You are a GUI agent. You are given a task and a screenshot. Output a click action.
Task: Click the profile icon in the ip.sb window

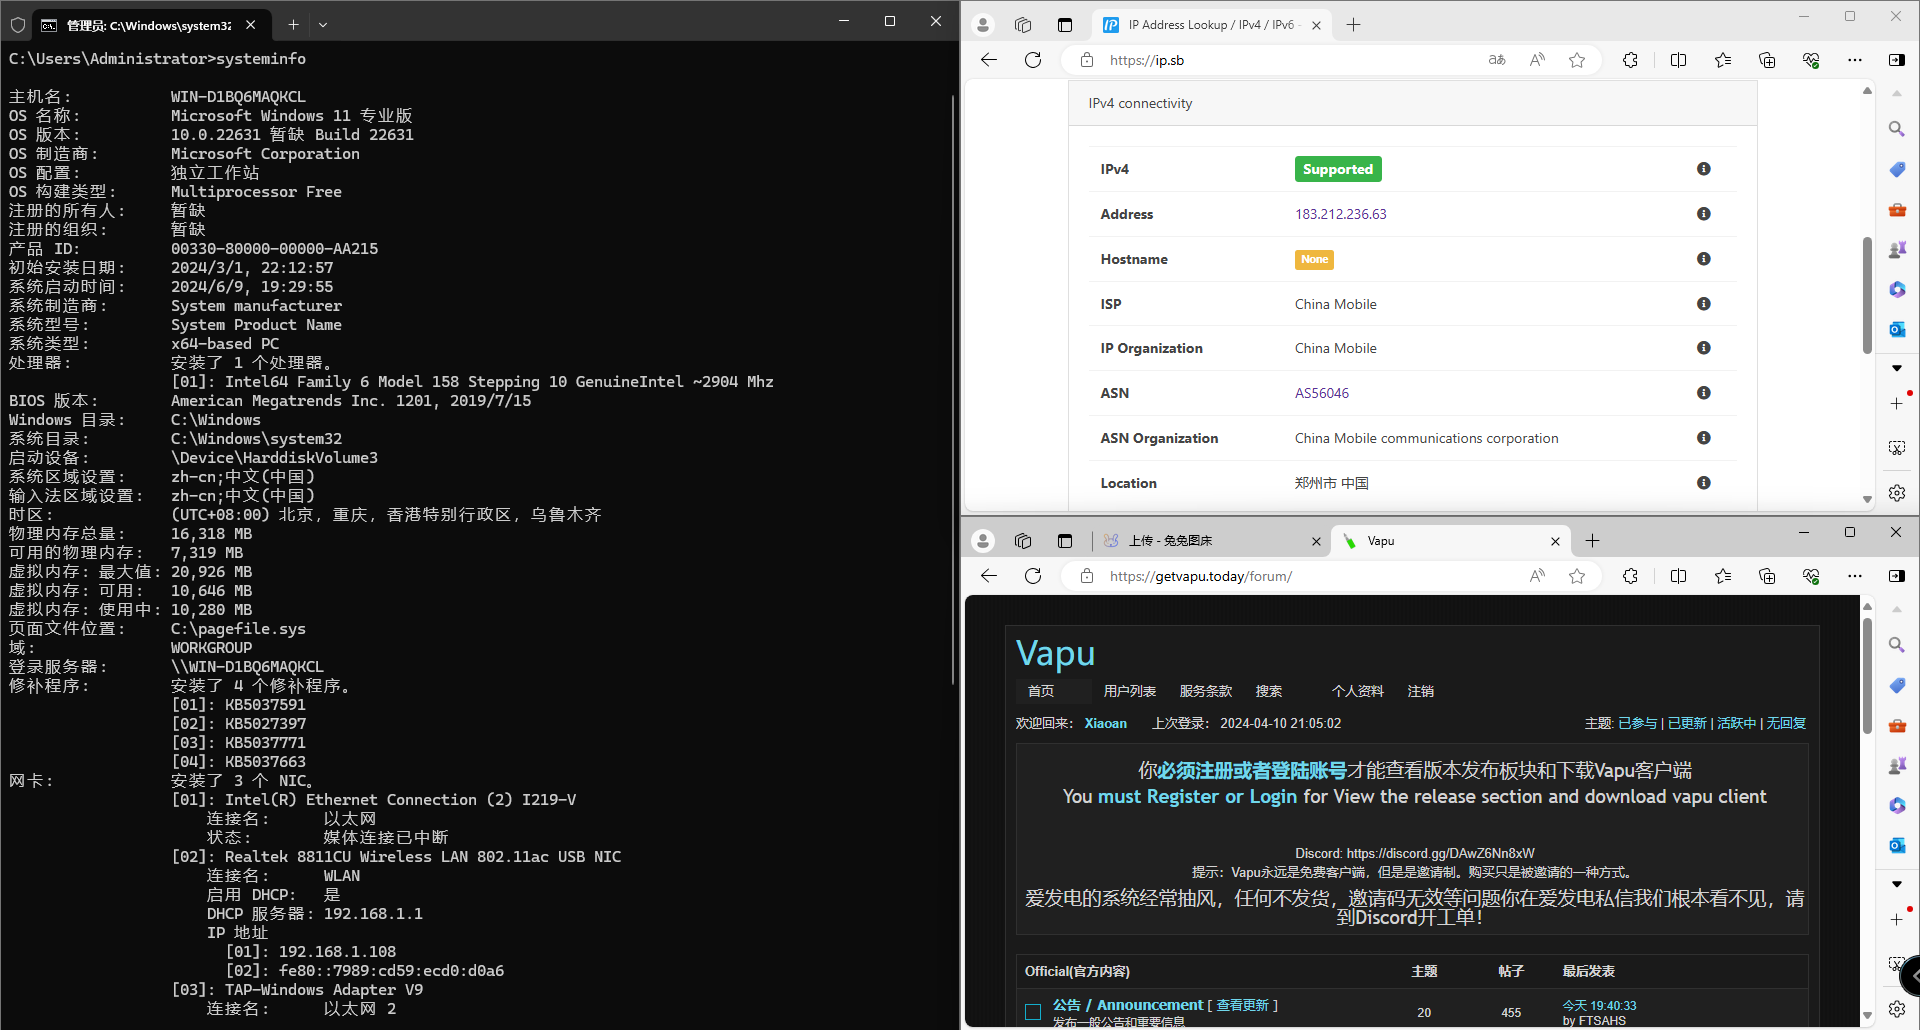click(x=983, y=25)
